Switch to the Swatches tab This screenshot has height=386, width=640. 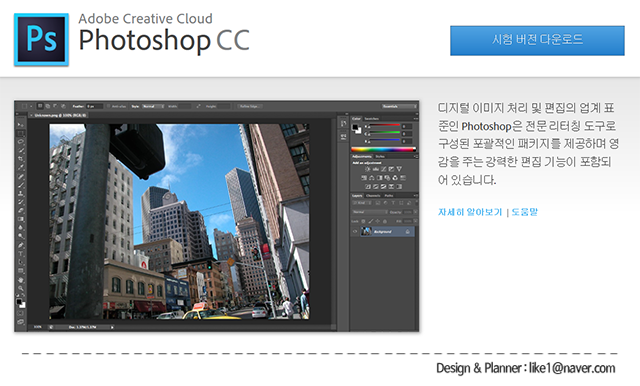pos(372,119)
